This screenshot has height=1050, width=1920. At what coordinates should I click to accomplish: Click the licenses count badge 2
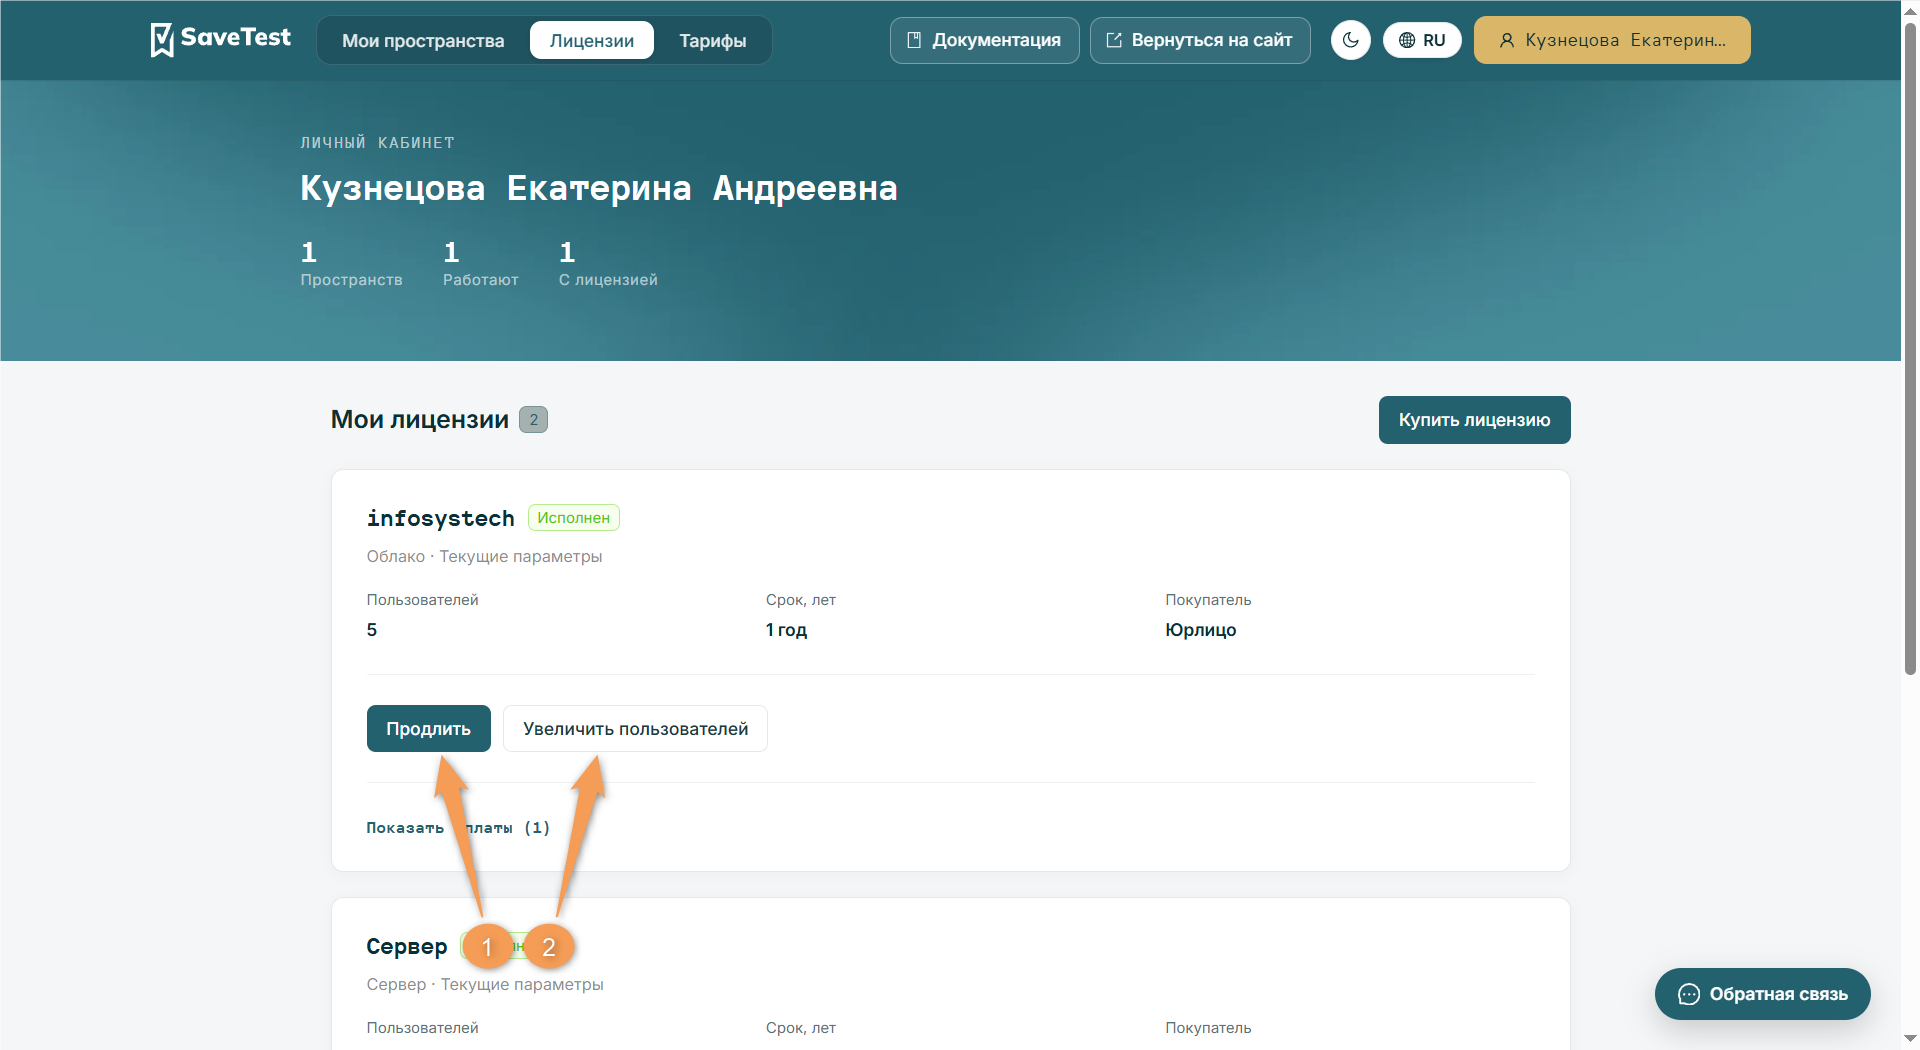click(534, 420)
